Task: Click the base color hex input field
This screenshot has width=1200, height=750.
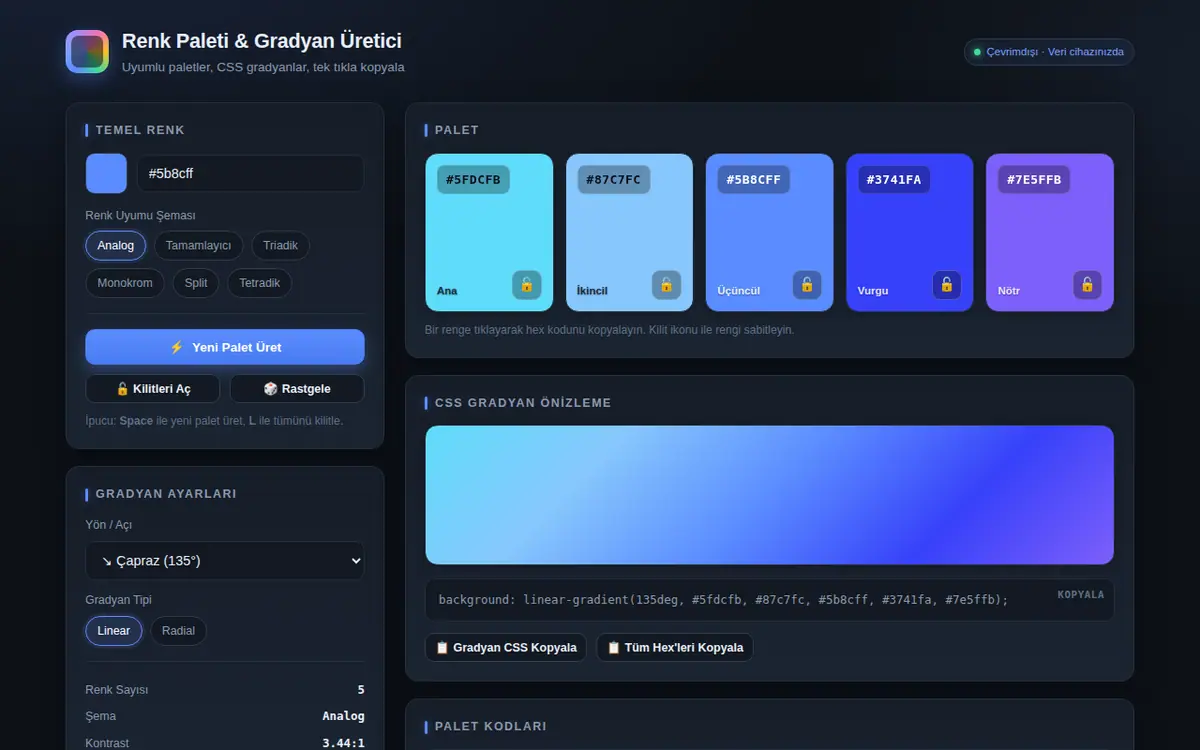Action: 250,173
